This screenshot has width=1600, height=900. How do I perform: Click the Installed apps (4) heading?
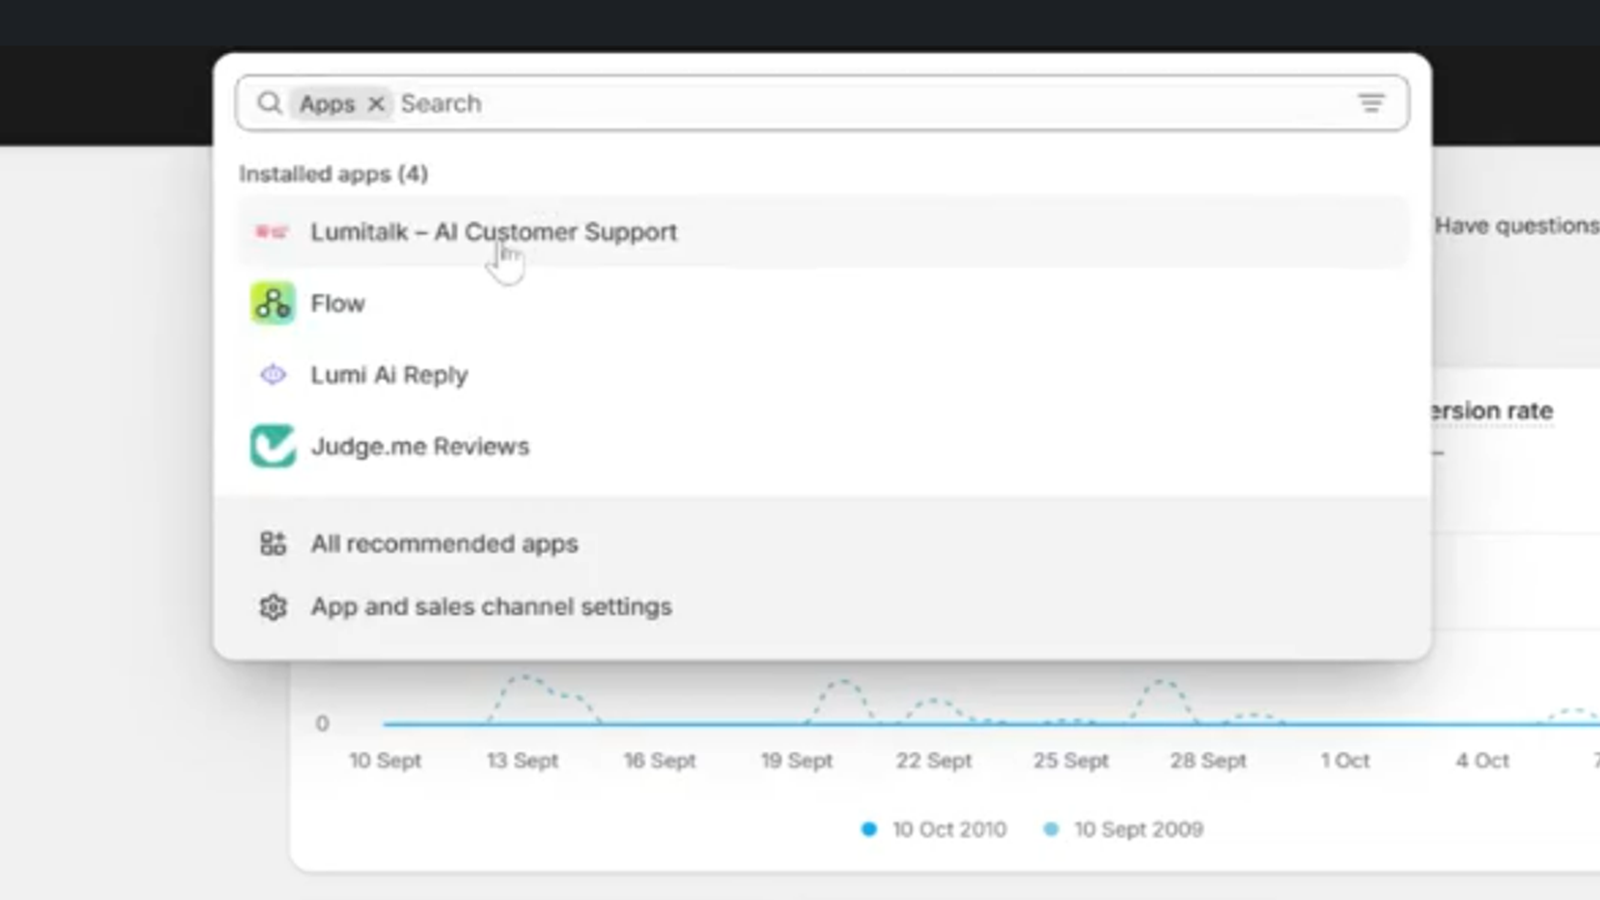click(x=333, y=174)
